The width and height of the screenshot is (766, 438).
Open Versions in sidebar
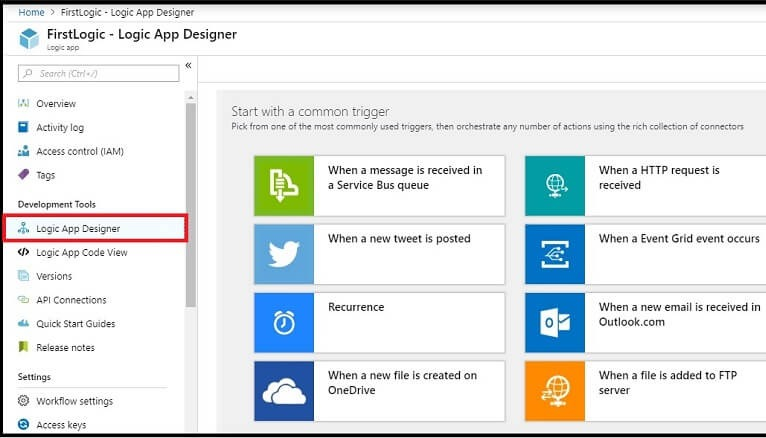(x=54, y=276)
